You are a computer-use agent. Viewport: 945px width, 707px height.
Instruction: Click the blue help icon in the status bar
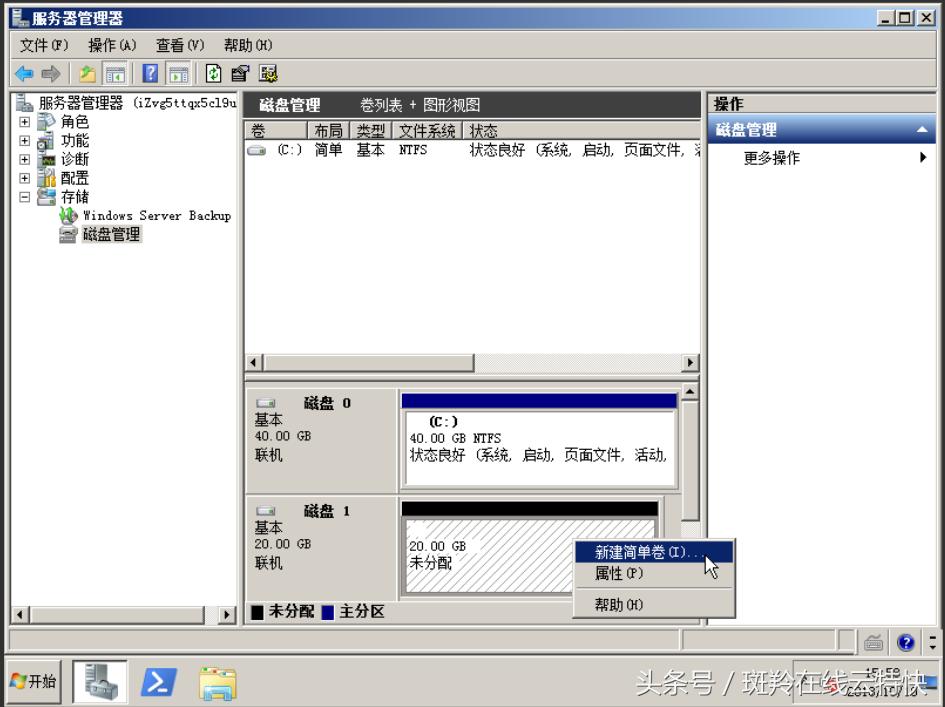(906, 641)
